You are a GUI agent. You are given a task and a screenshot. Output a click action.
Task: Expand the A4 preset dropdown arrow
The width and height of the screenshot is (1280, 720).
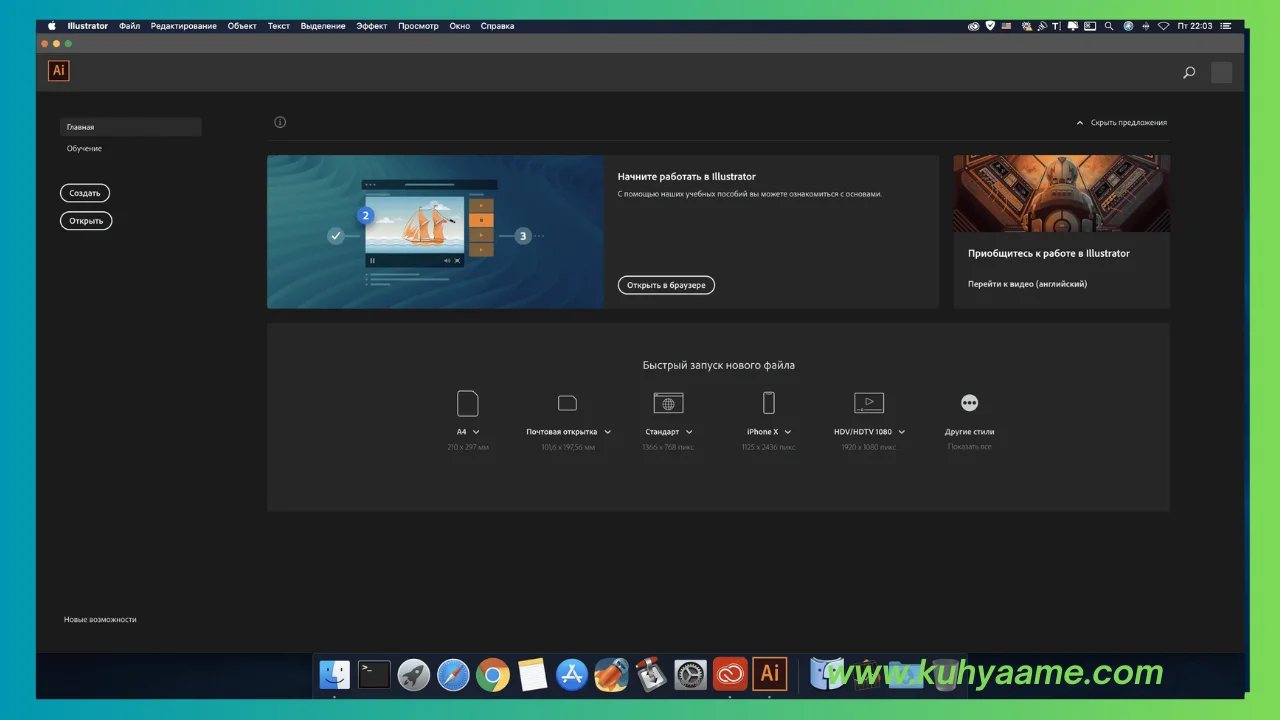tap(476, 432)
